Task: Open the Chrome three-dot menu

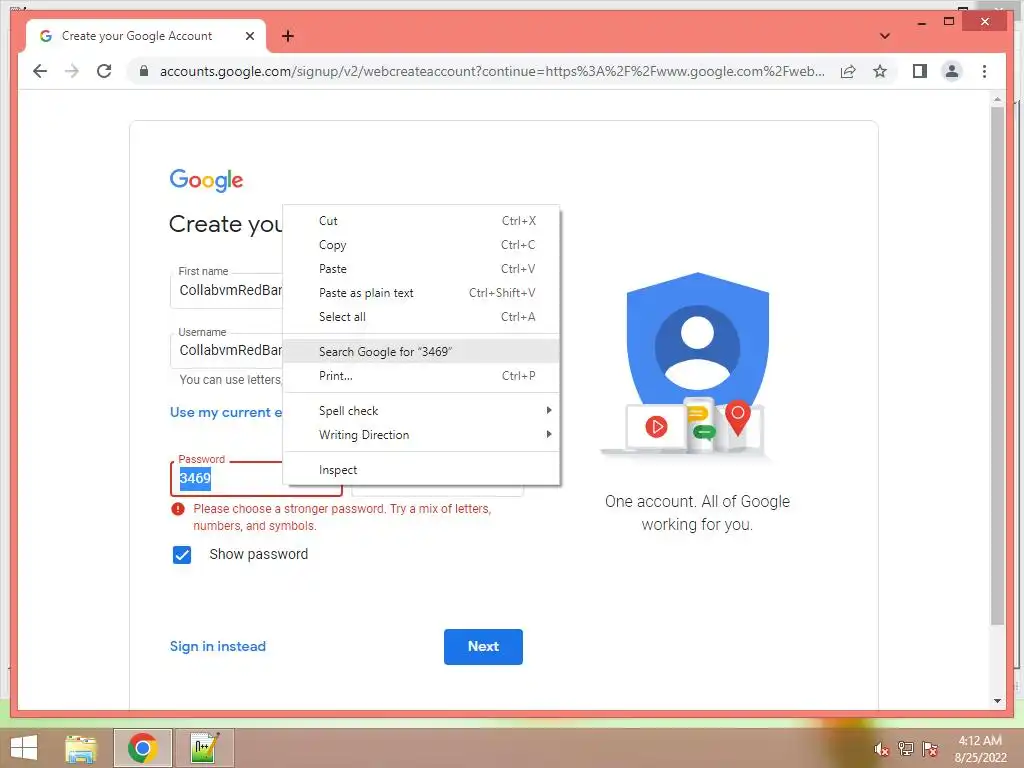Action: (x=984, y=71)
